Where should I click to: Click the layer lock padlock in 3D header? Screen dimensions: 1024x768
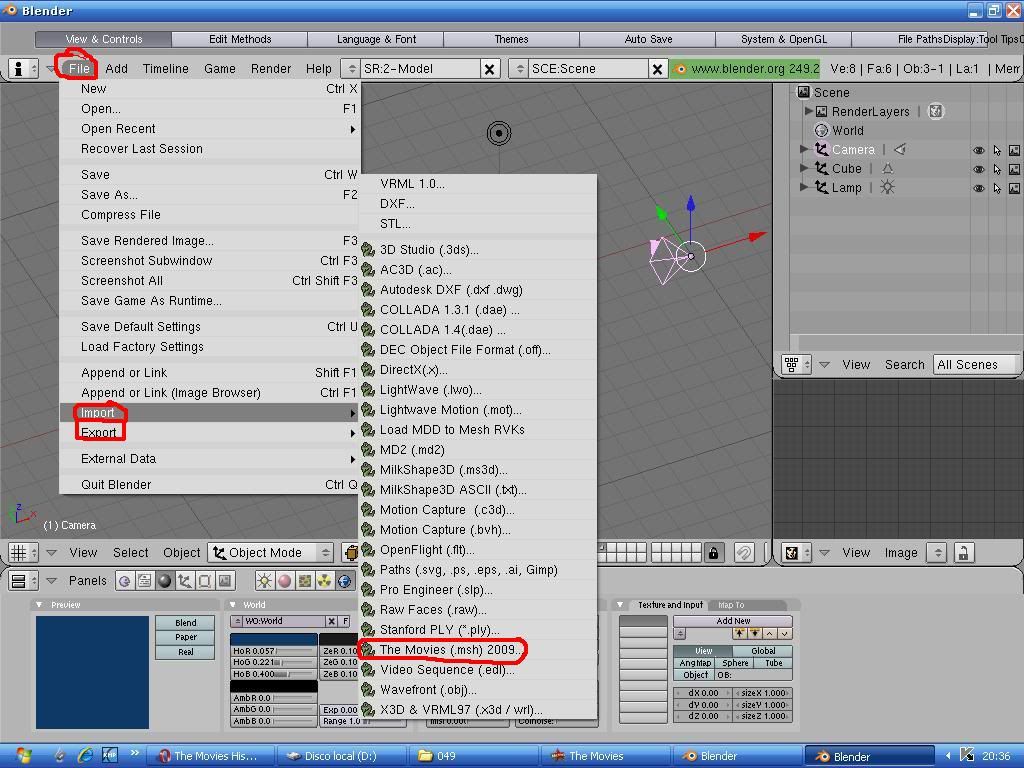click(x=714, y=553)
